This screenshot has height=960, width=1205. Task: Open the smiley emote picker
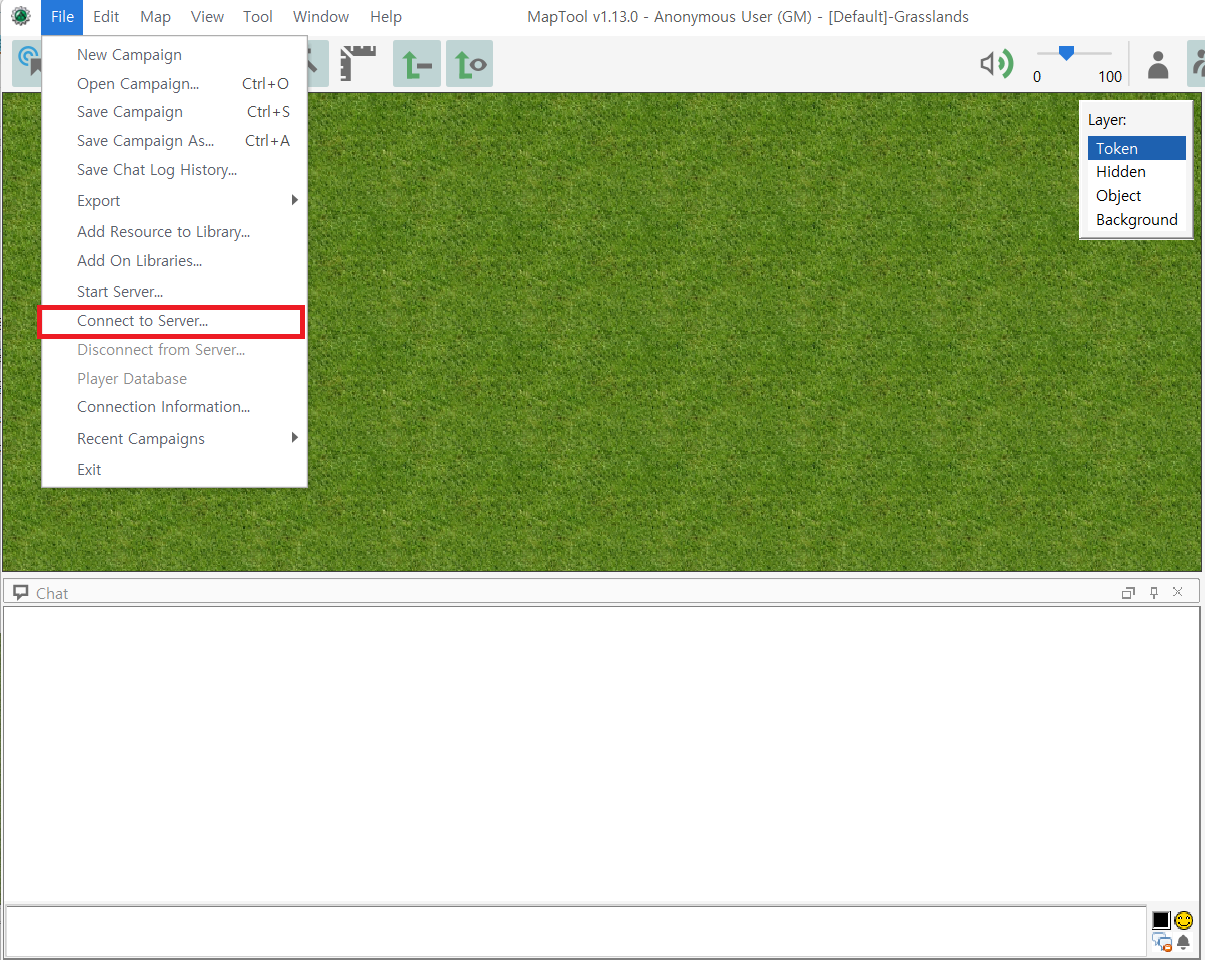(1184, 920)
